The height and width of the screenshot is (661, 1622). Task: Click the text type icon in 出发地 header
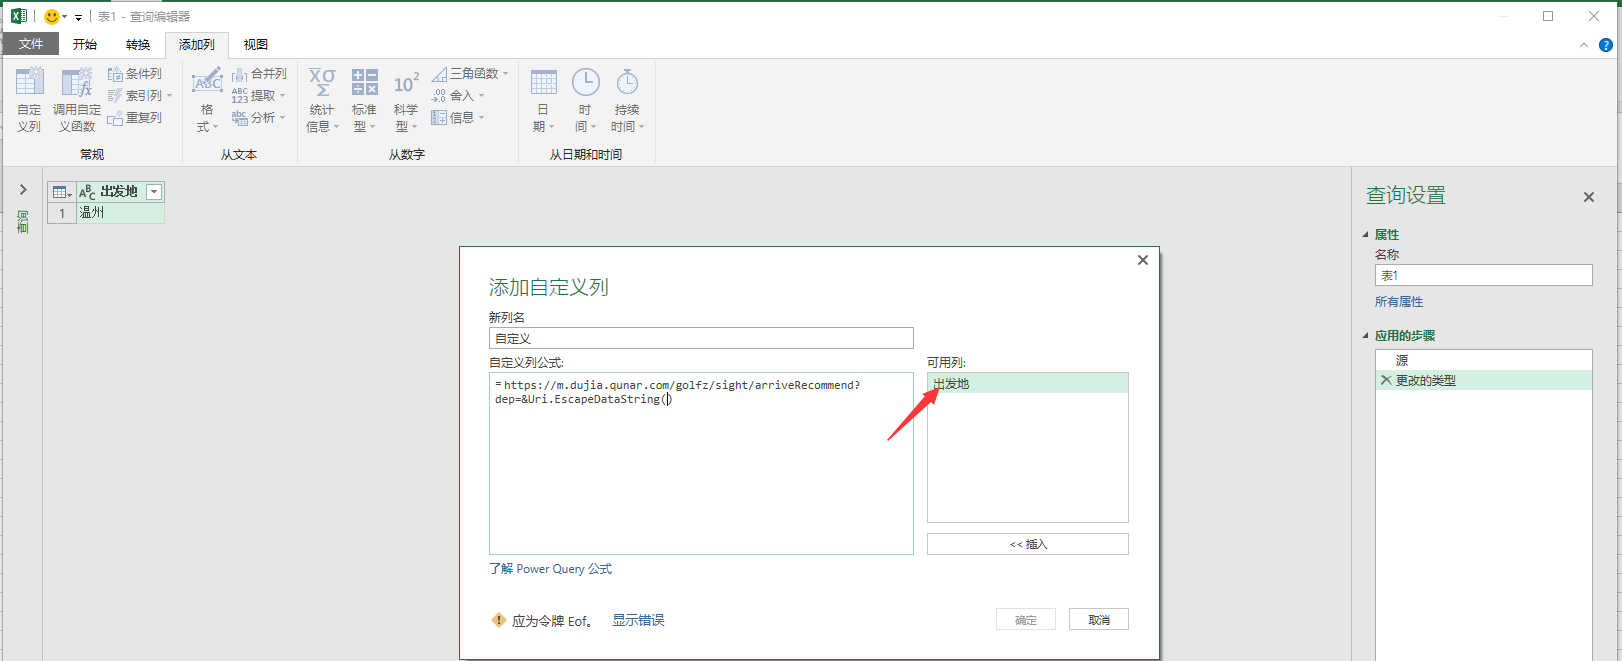87,192
